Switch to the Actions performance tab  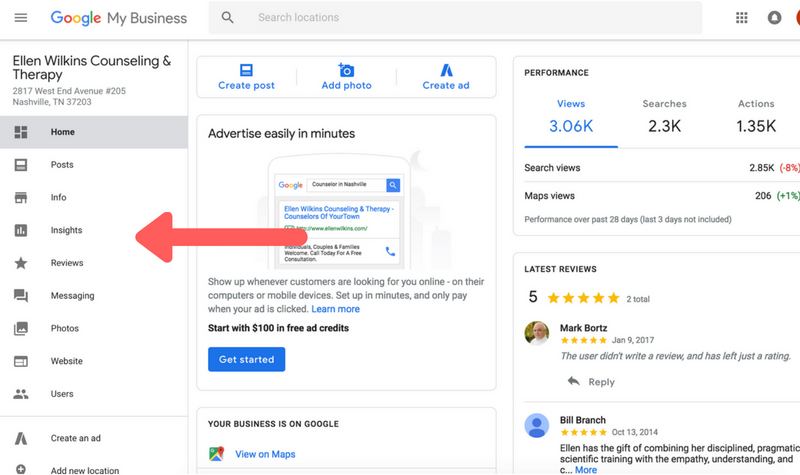(756, 118)
